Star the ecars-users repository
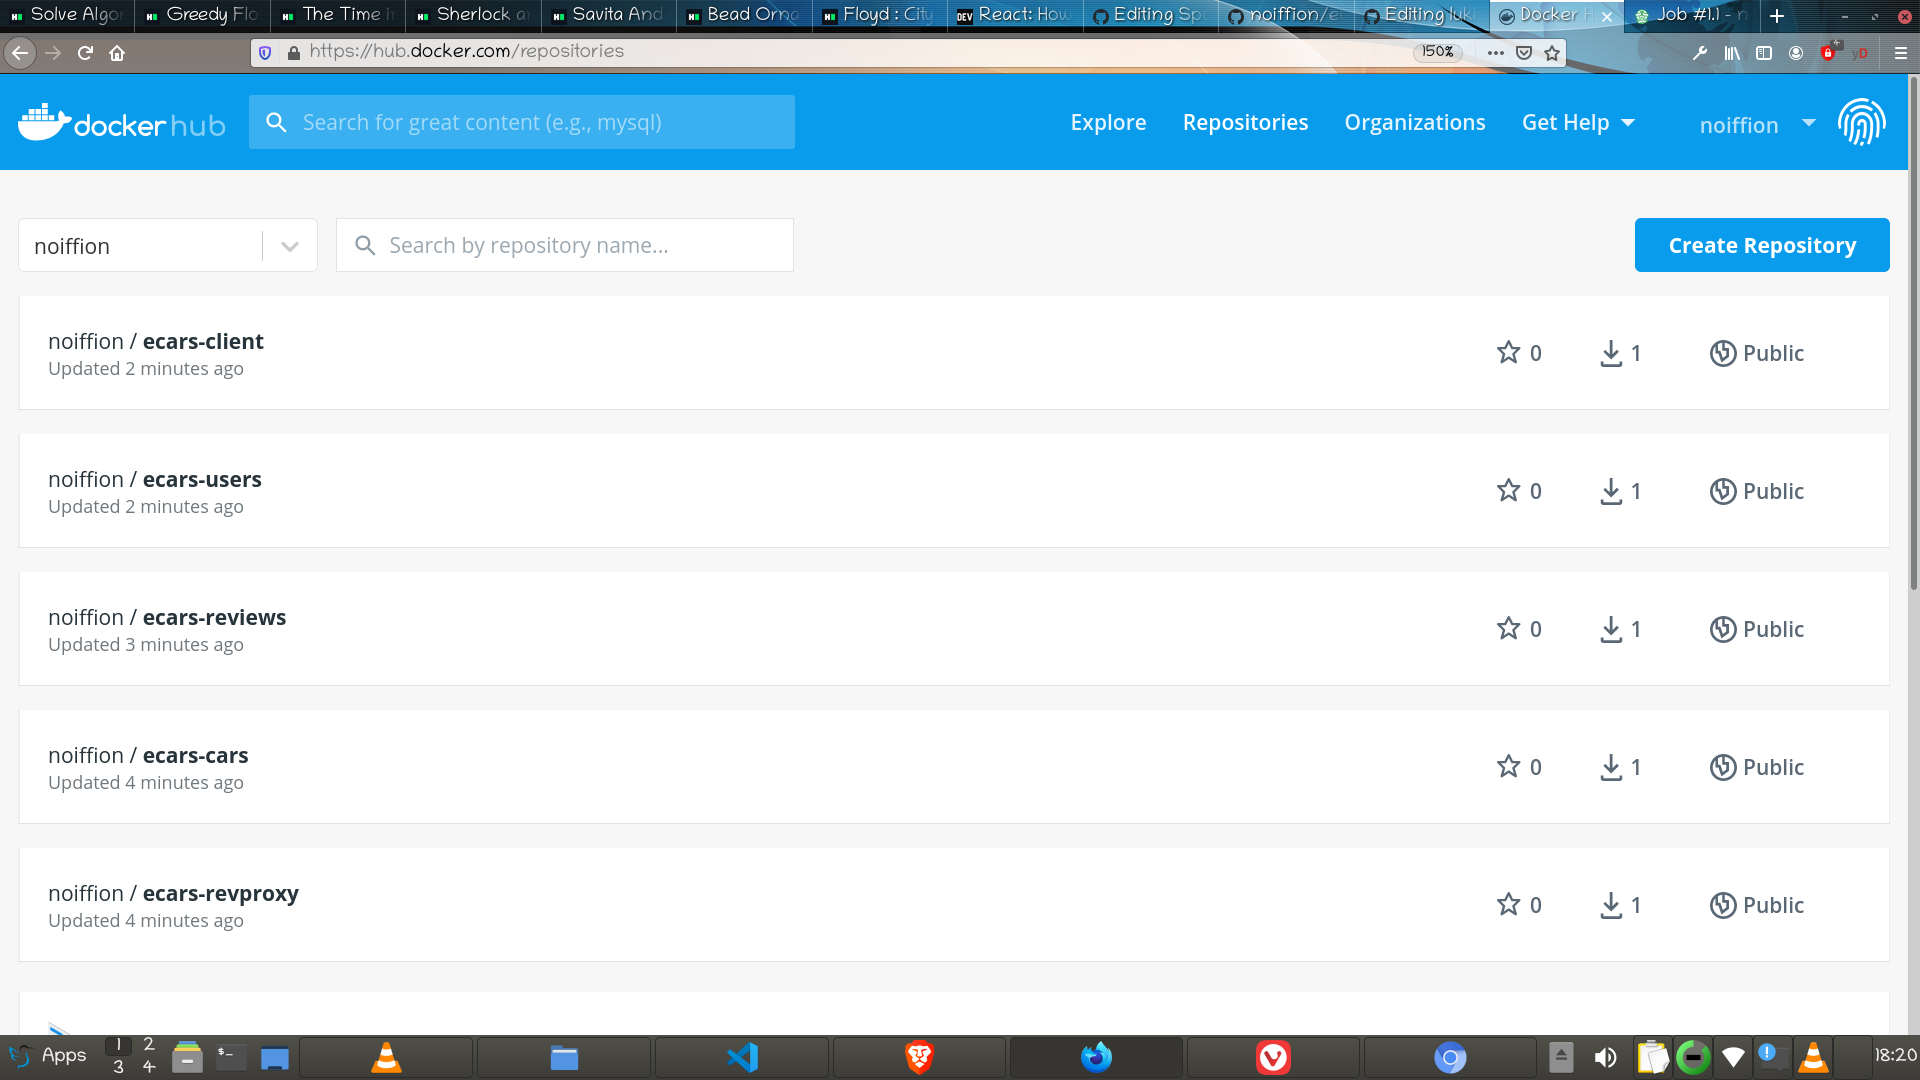Screen dimensions: 1920x1080 click(x=1508, y=490)
